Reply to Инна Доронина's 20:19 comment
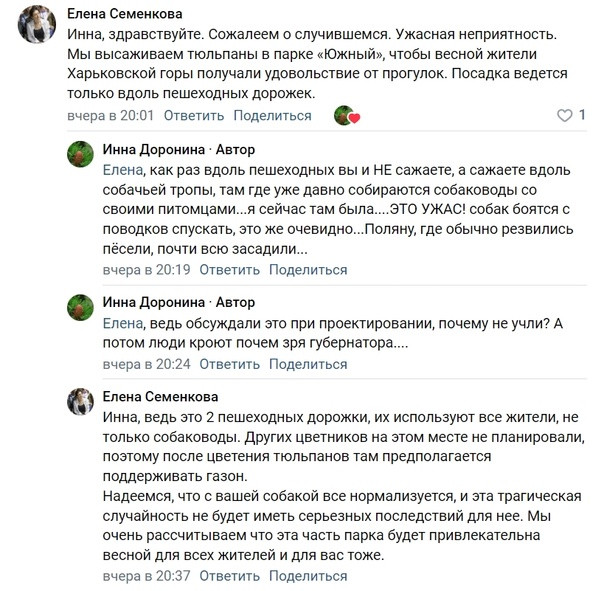 coord(229,270)
